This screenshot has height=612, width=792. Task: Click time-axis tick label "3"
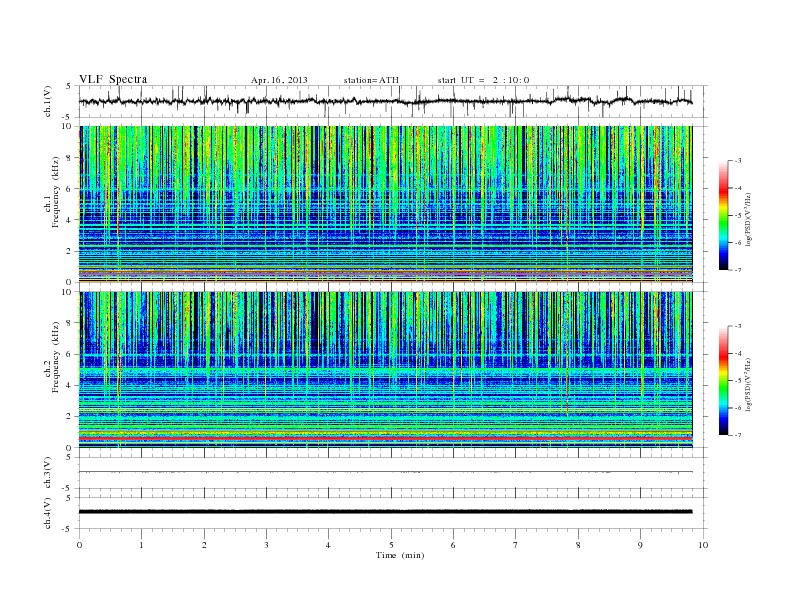(x=266, y=545)
